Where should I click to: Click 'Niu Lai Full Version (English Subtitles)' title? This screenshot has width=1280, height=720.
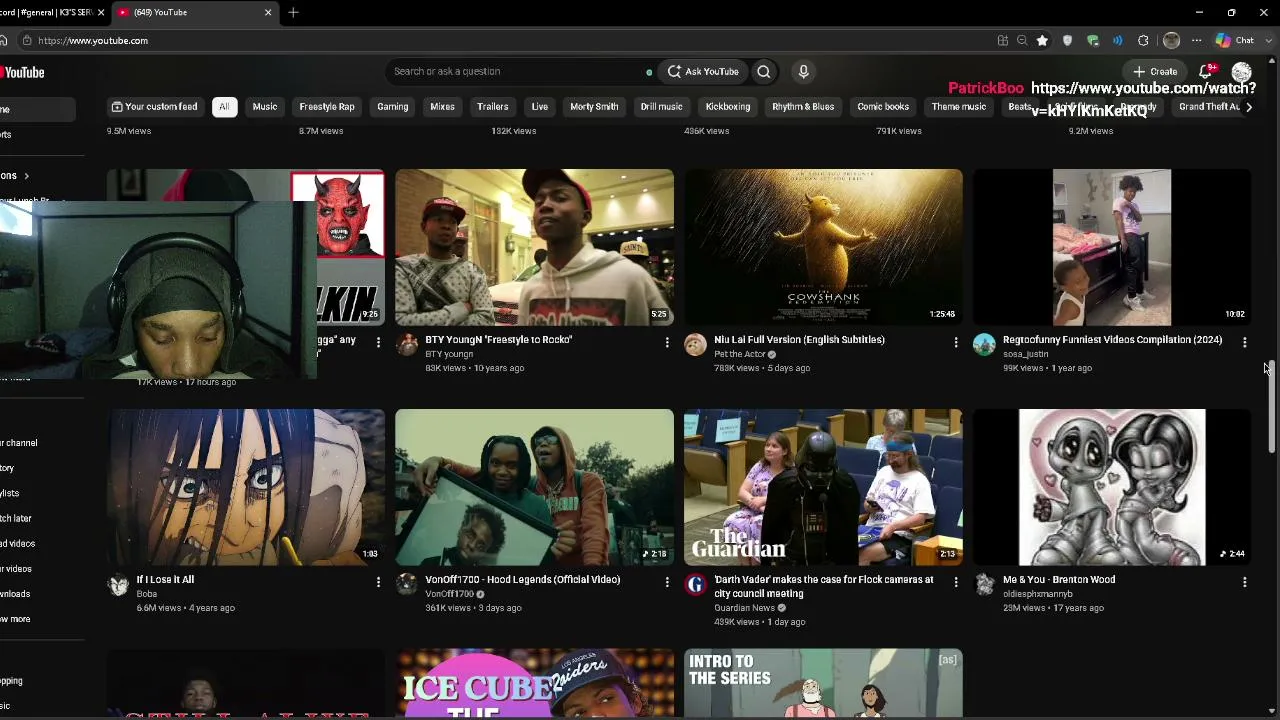pos(799,340)
